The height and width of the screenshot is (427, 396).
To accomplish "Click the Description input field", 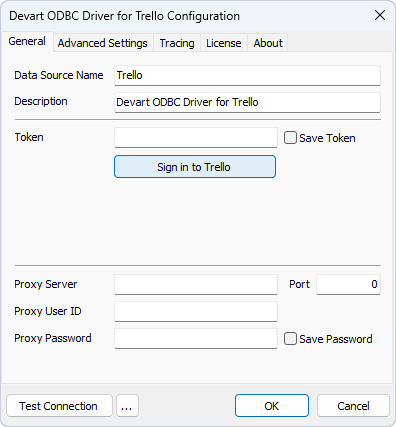I will click(247, 102).
